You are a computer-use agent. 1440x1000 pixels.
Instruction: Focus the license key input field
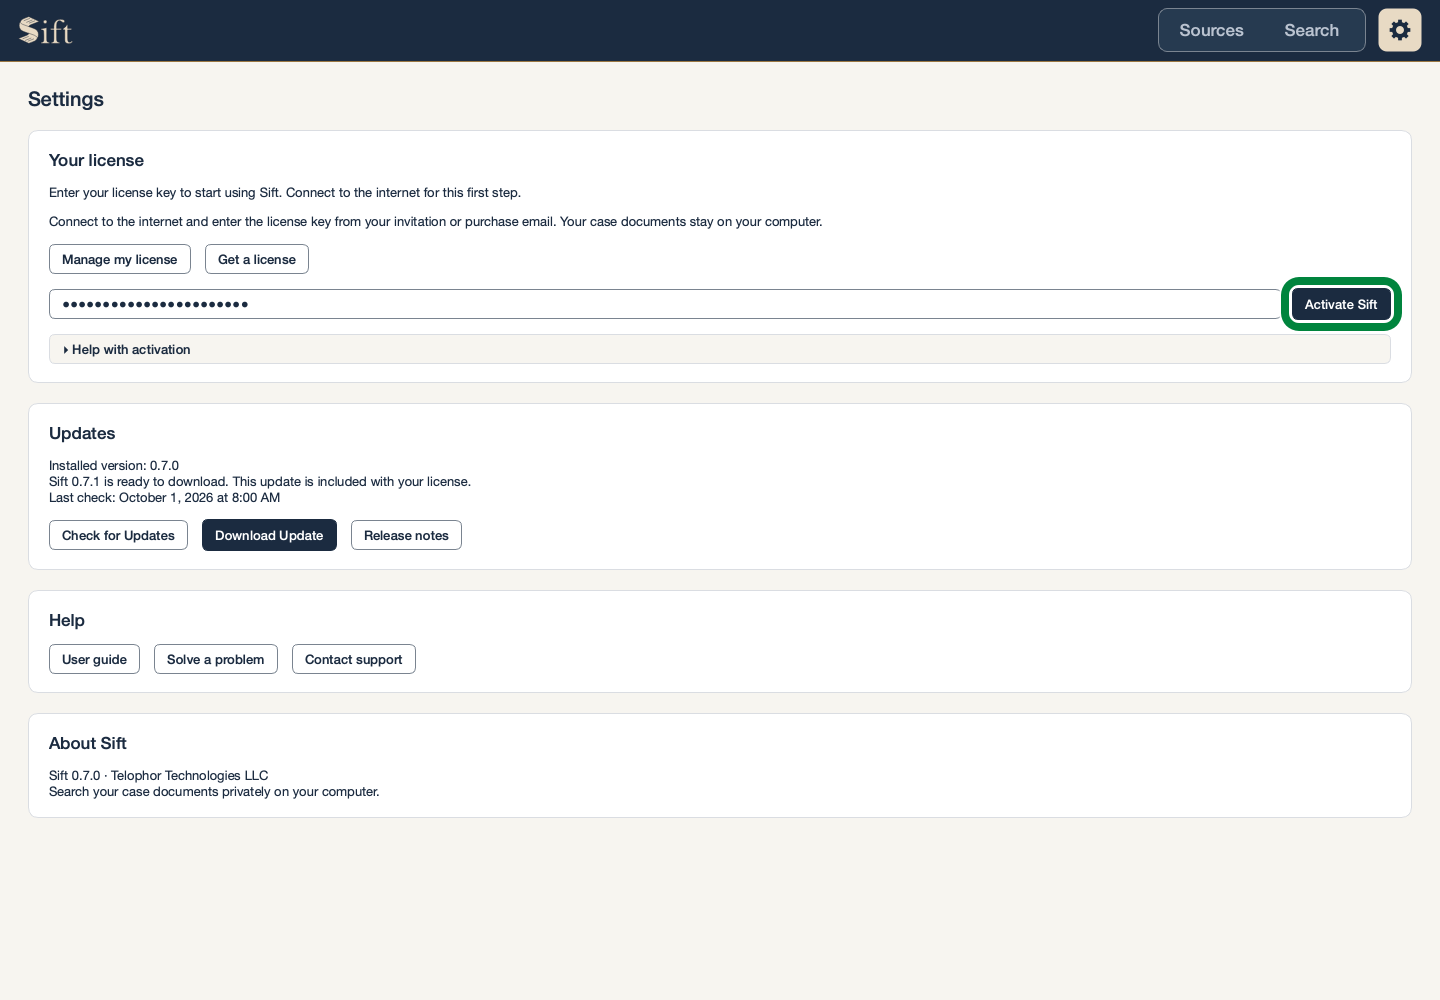point(664,304)
